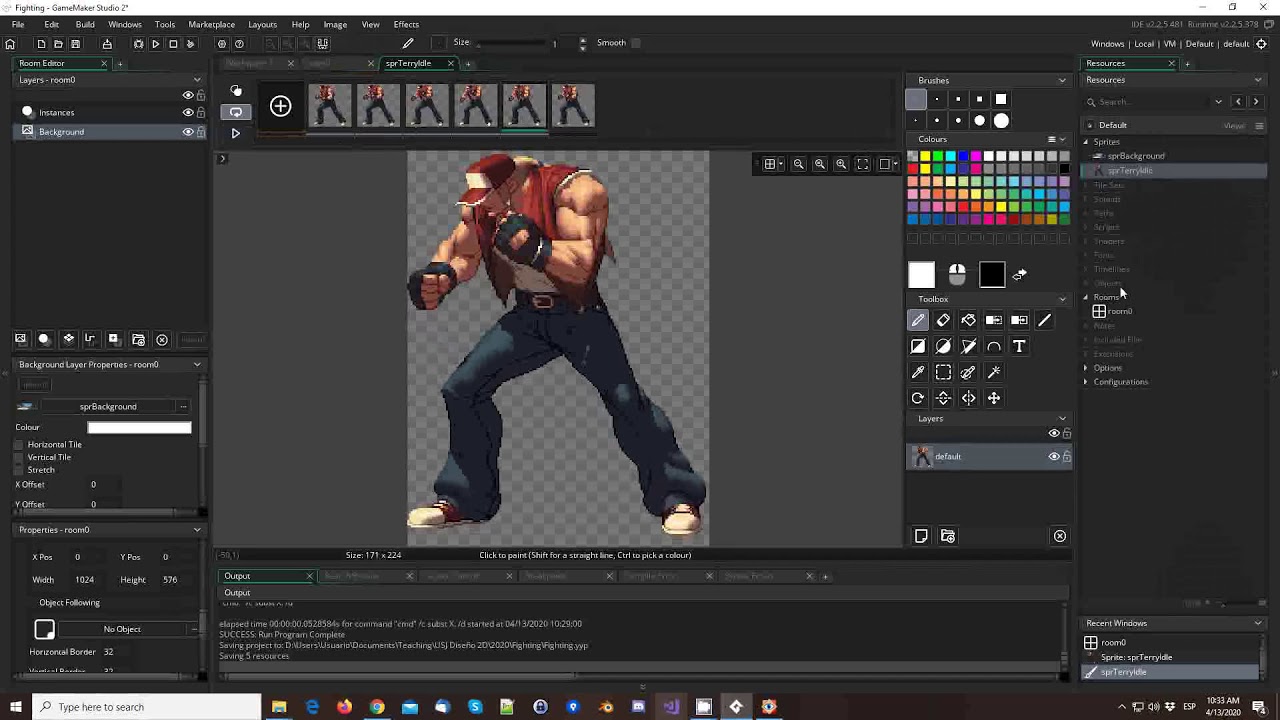This screenshot has height=720, width=1280.
Task: Select the Pencil tool in Toolbox
Action: [x=918, y=320]
